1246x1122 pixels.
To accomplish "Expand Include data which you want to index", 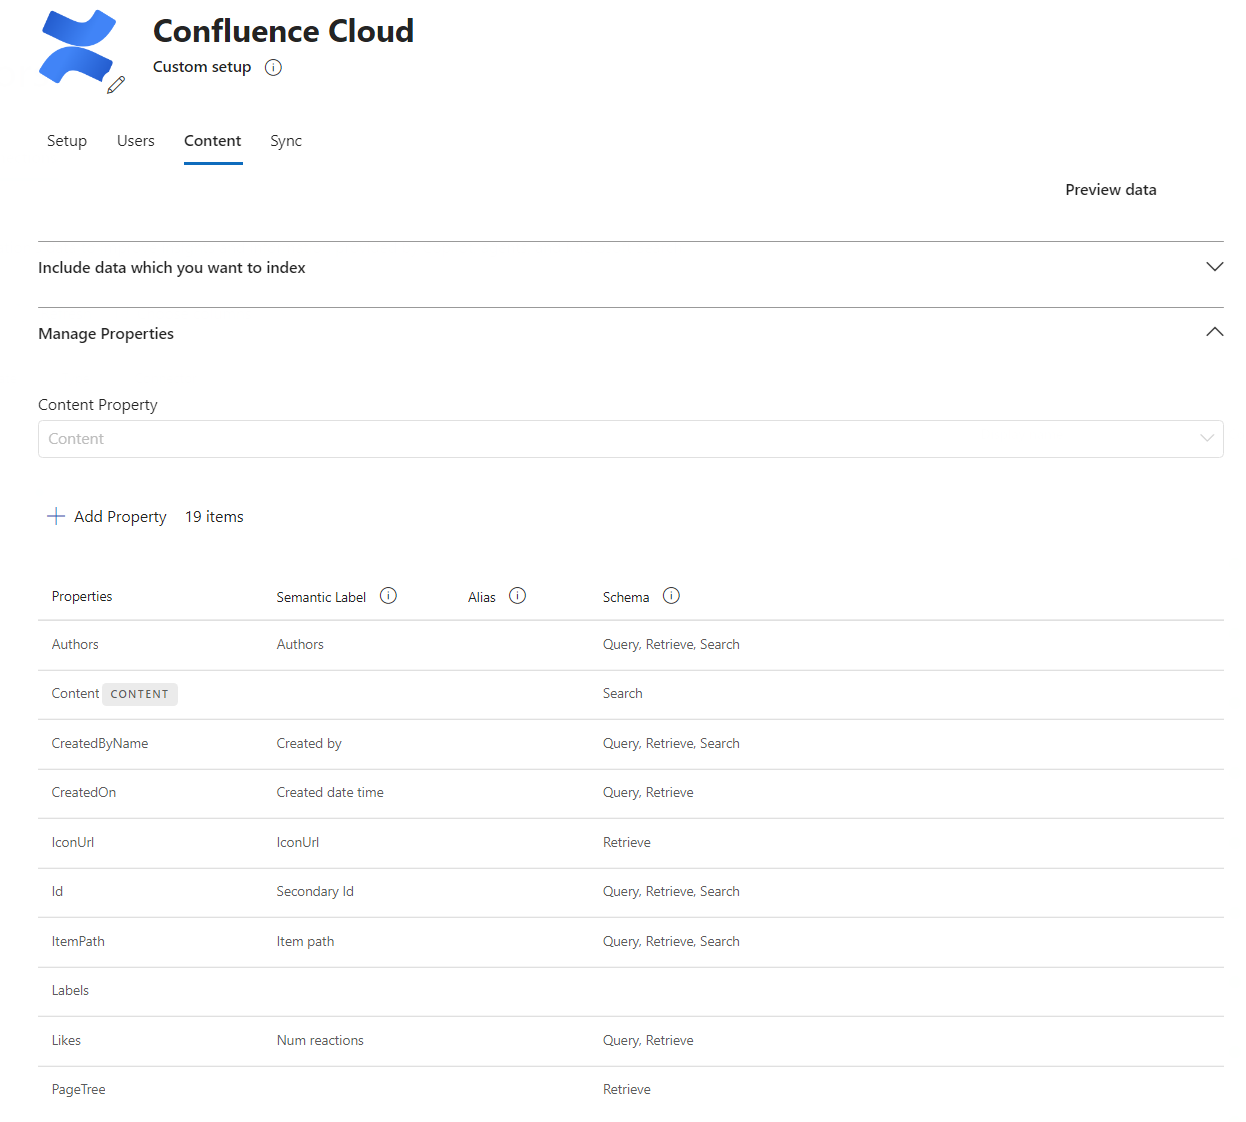I will pyautogui.click(x=1214, y=267).
